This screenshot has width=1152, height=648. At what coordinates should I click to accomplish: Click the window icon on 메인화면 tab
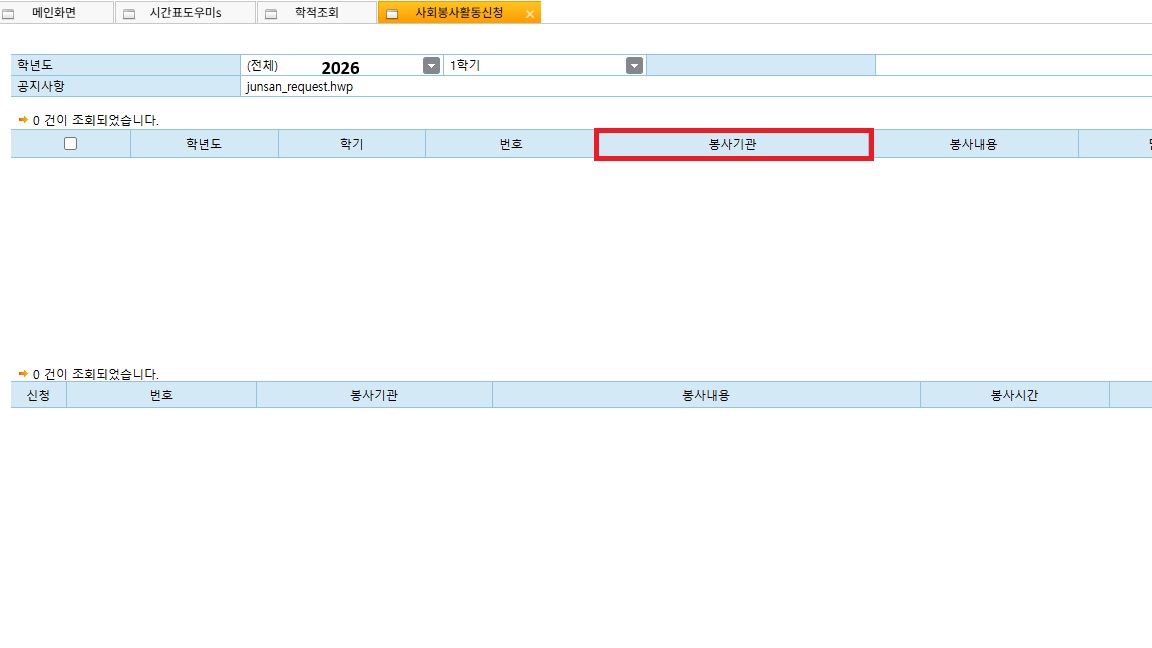pos(9,14)
